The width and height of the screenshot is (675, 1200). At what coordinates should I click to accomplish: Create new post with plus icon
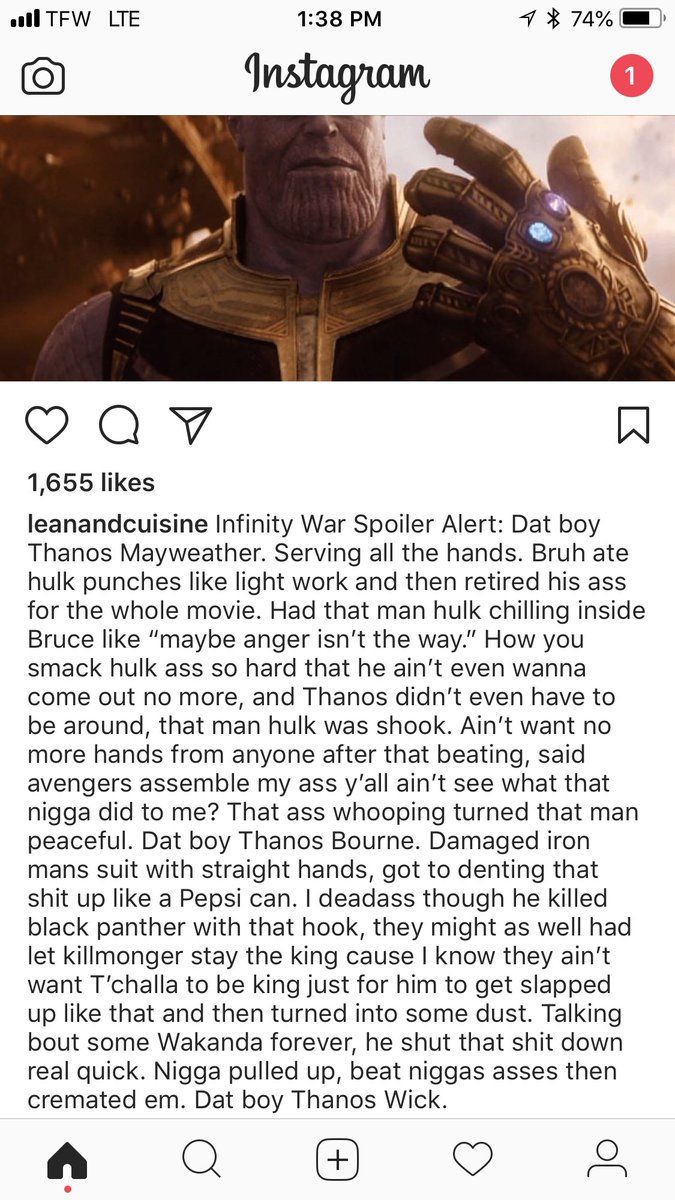point(337,1160)
